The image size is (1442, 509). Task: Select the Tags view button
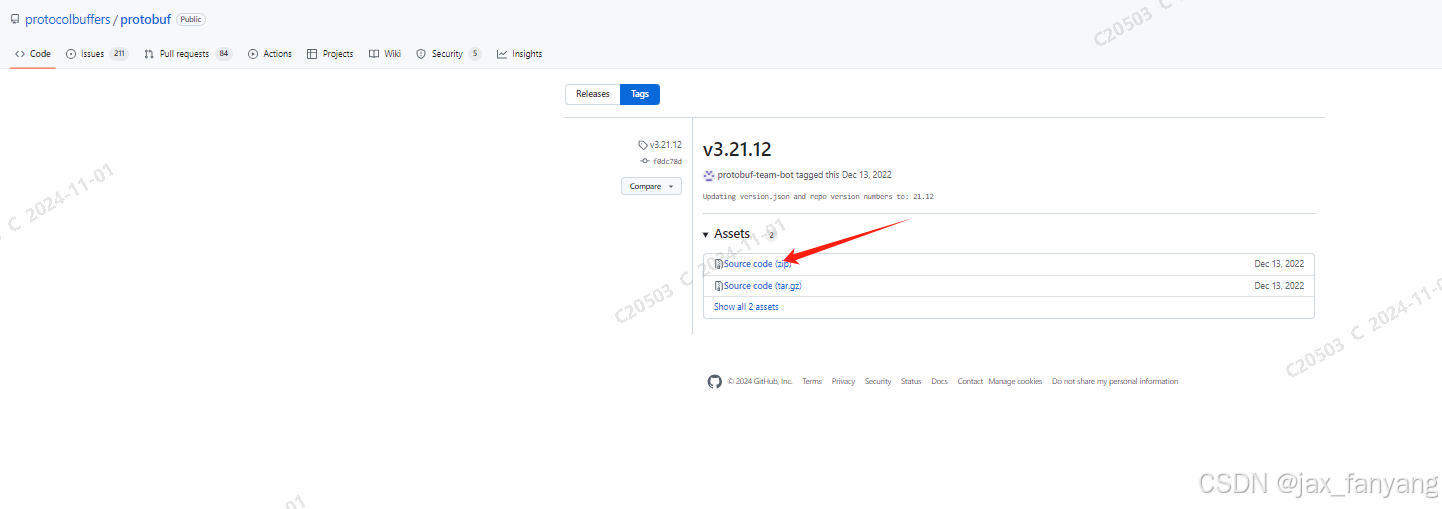(640, 94)
